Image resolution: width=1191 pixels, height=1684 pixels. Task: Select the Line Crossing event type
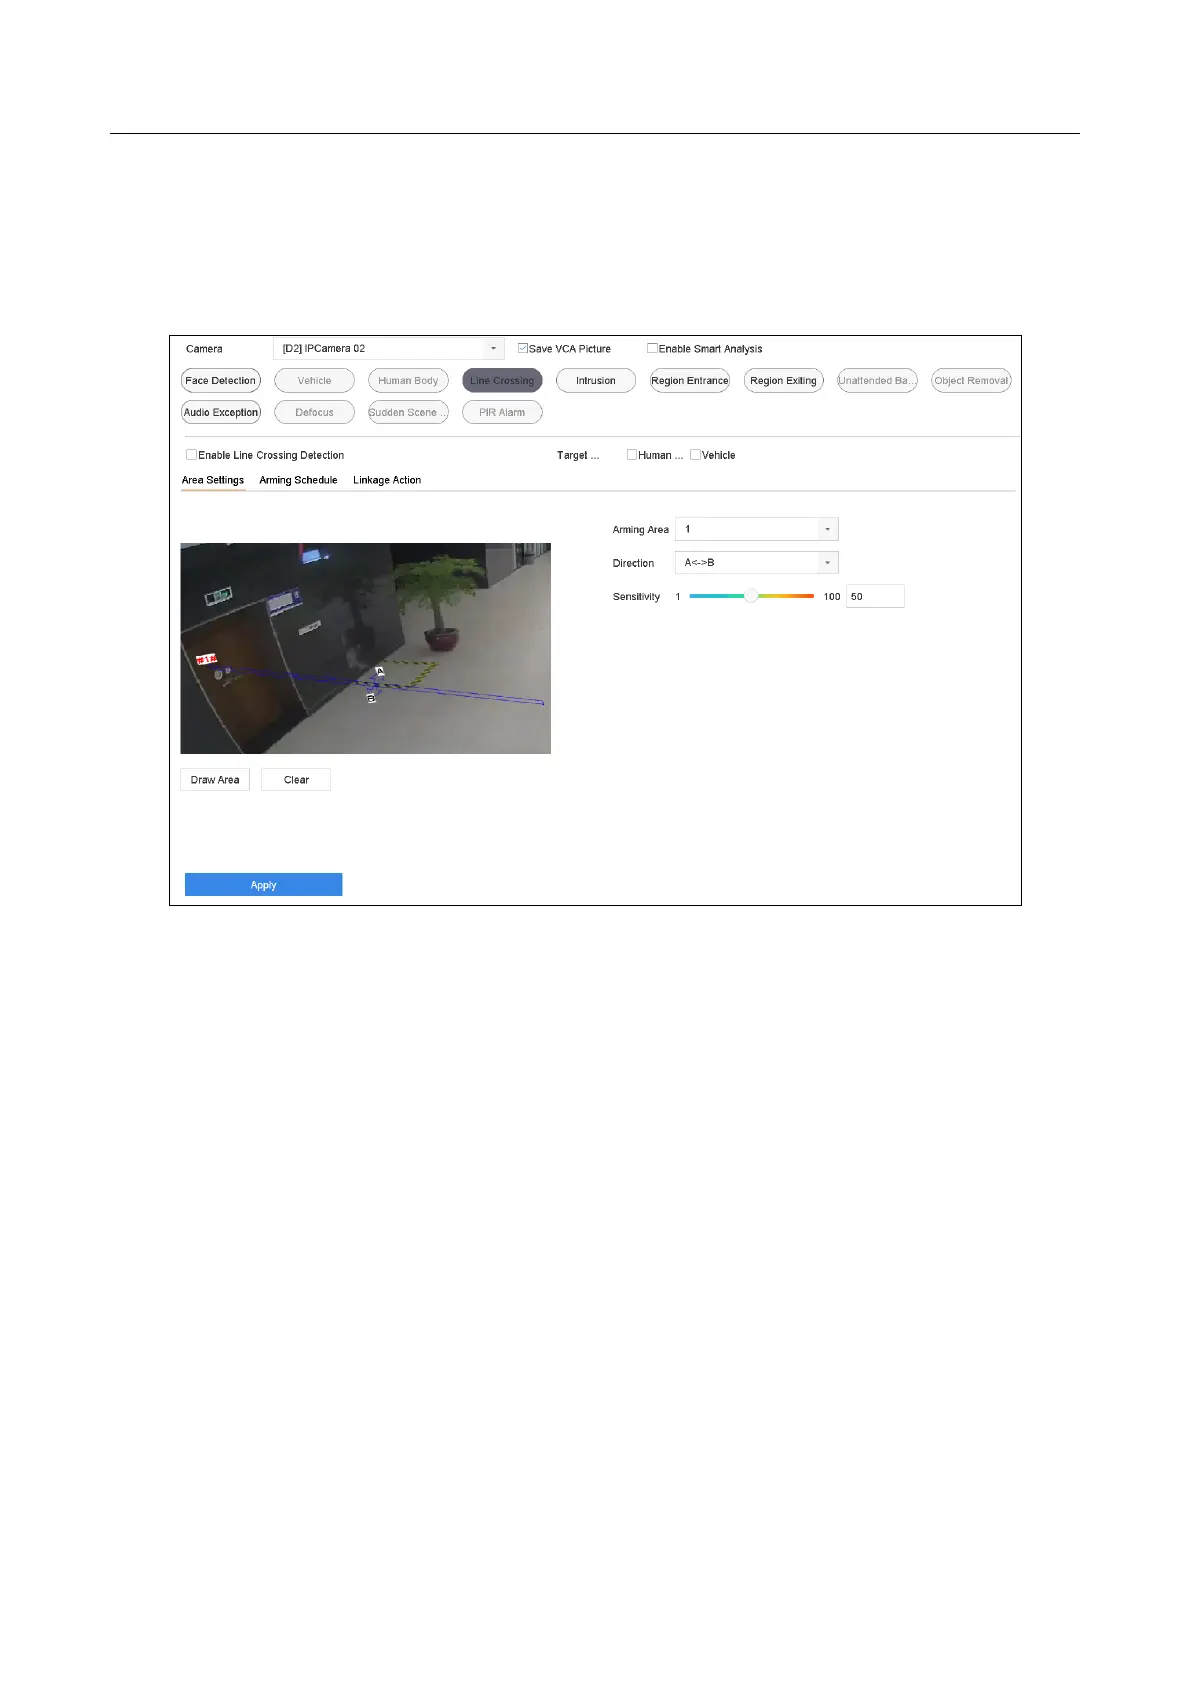point(502,381)
